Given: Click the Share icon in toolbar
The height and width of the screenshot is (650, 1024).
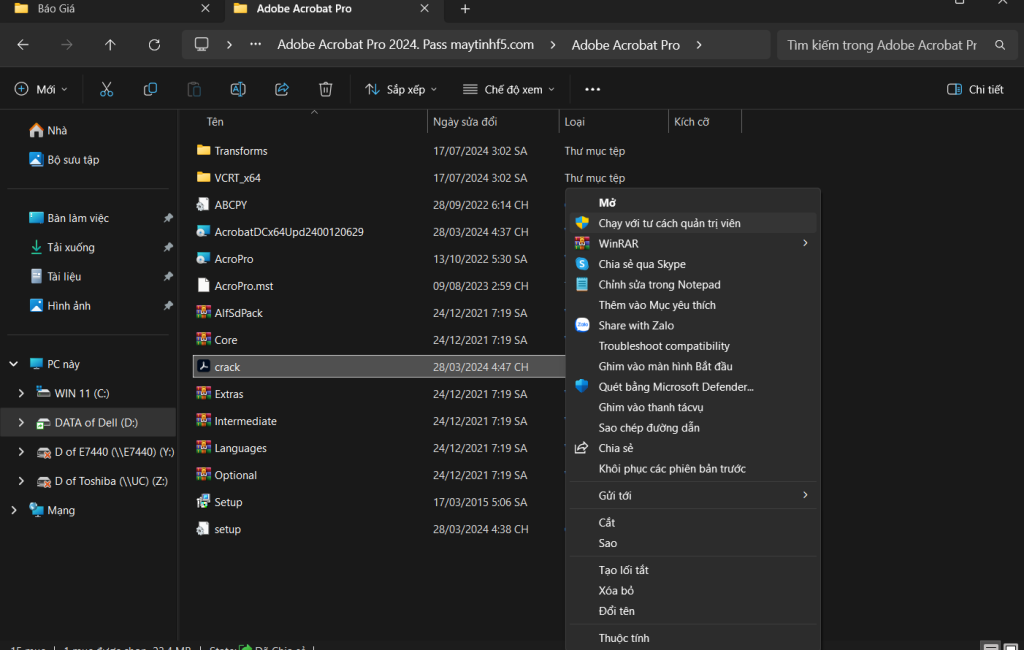Looking at the screenshot, I should [x=281, y=89].
